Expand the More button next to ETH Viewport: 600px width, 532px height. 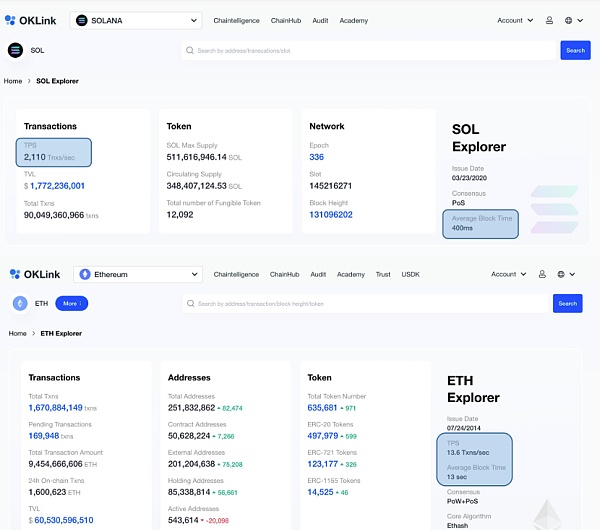point(71,303)
